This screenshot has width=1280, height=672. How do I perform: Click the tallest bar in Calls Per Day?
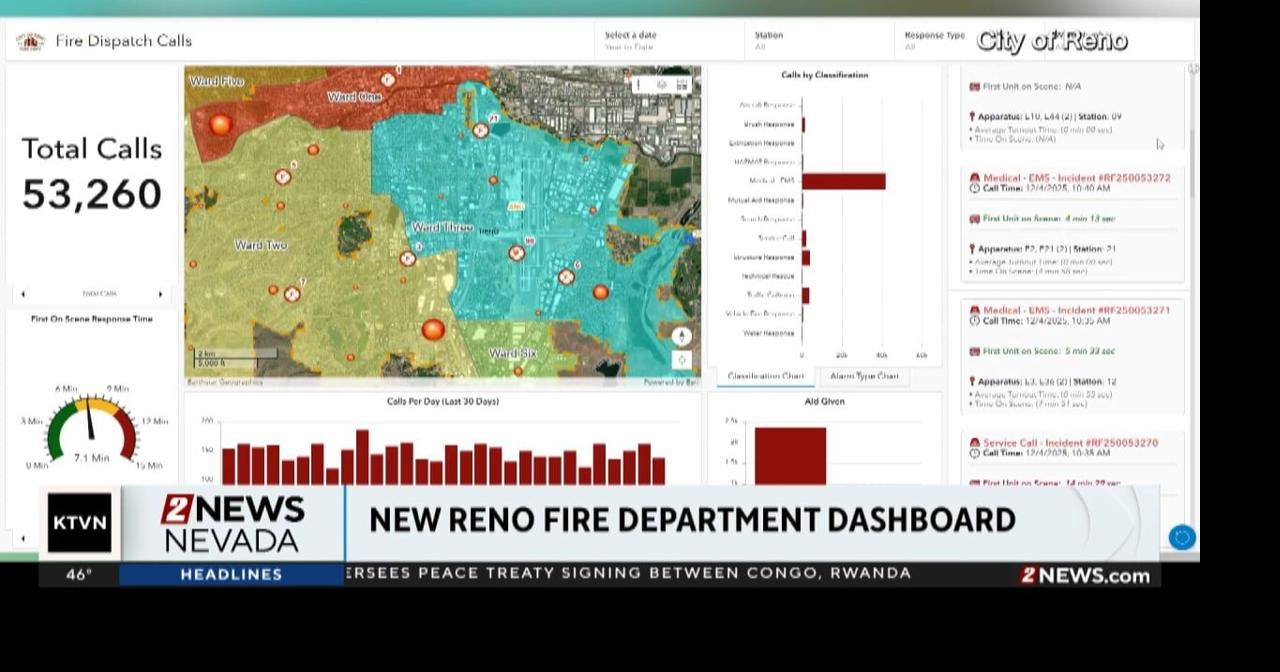coord(362,458)
